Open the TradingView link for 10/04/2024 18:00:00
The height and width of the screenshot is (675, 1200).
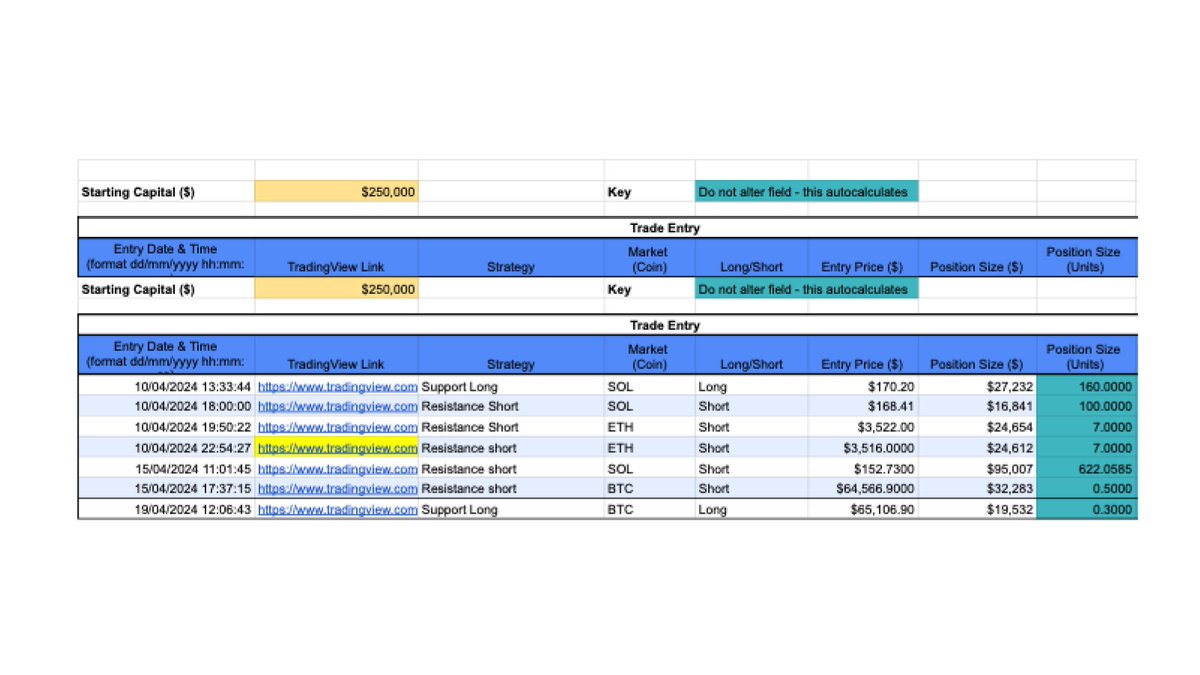click(x=337, y=407)
